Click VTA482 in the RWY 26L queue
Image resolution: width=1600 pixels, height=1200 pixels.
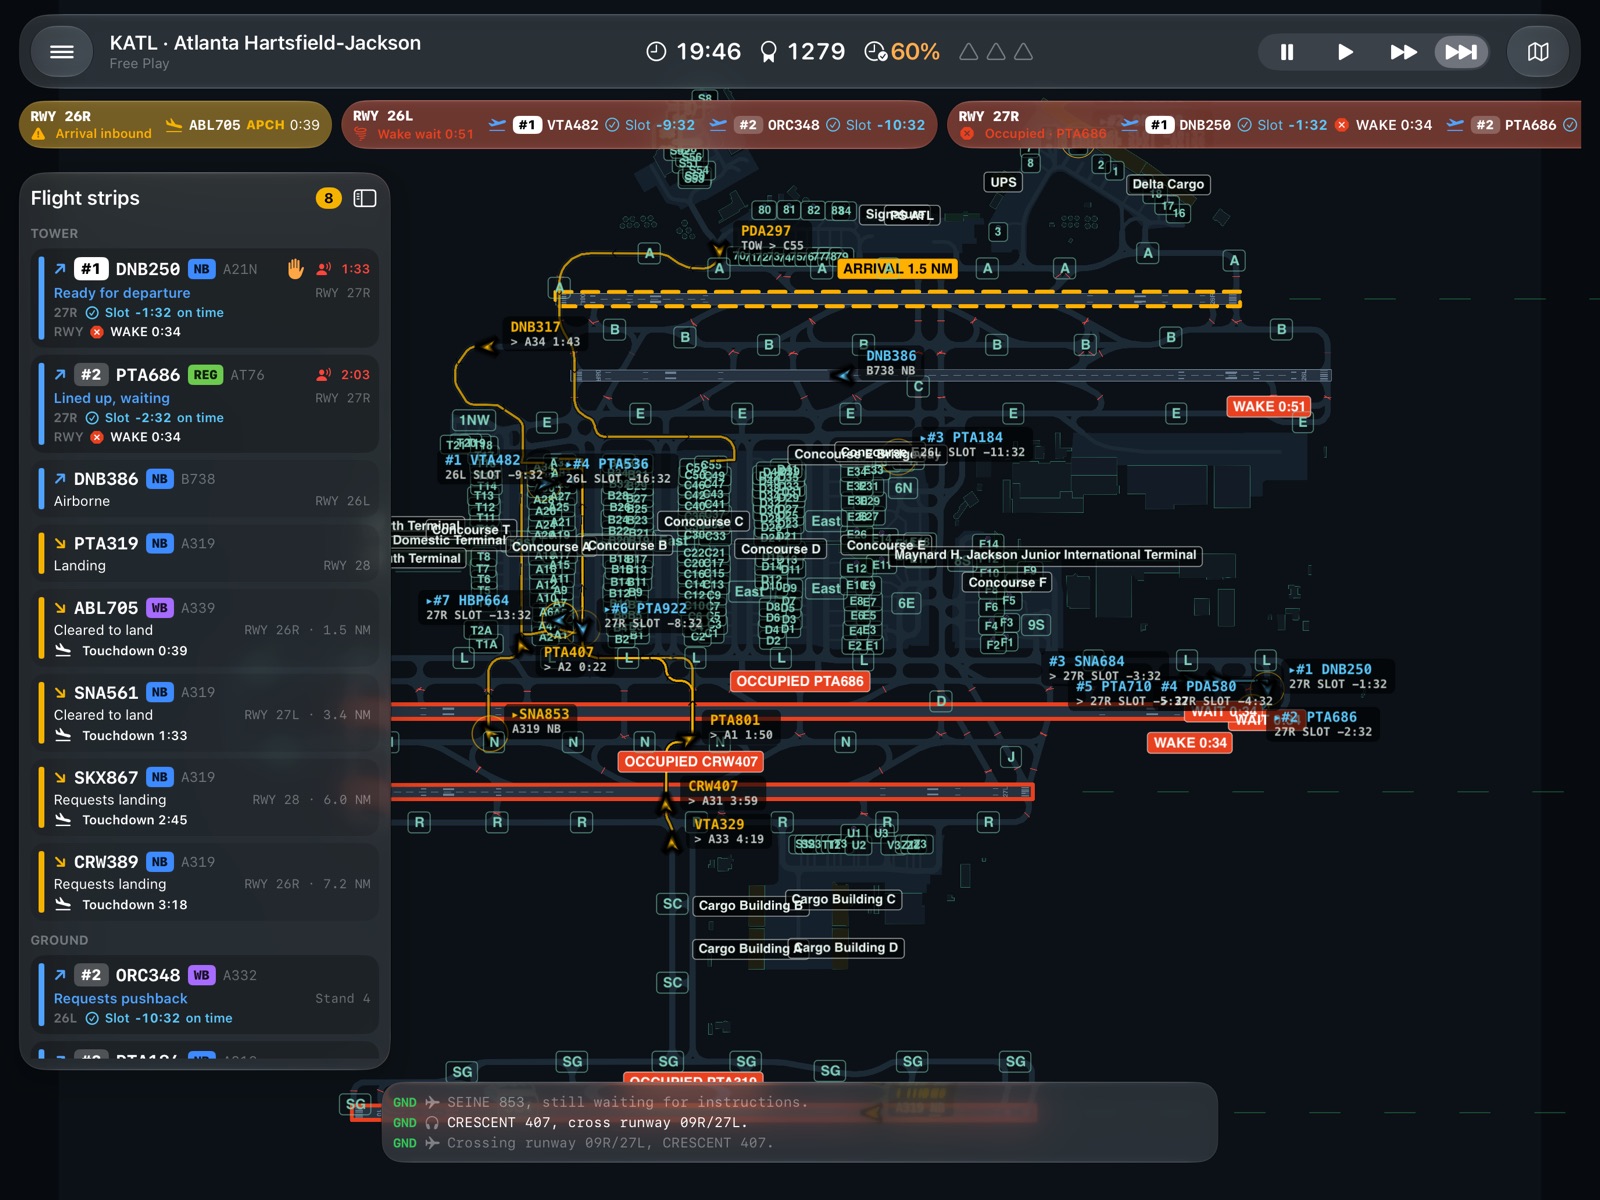click(x=572, y=125)
